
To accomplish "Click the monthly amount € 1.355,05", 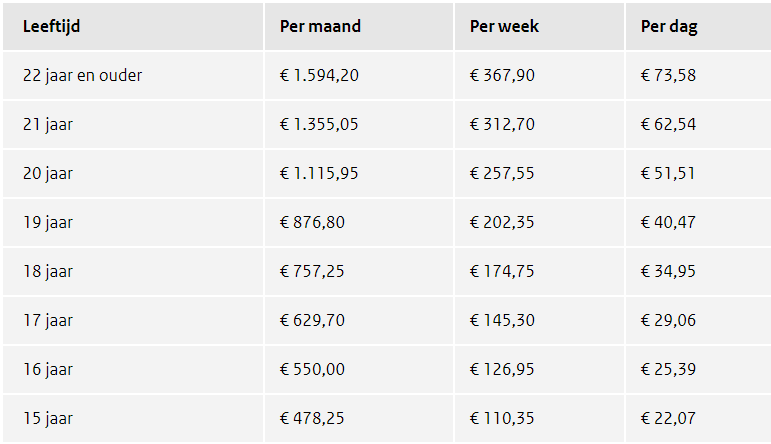I will (319, 125).
